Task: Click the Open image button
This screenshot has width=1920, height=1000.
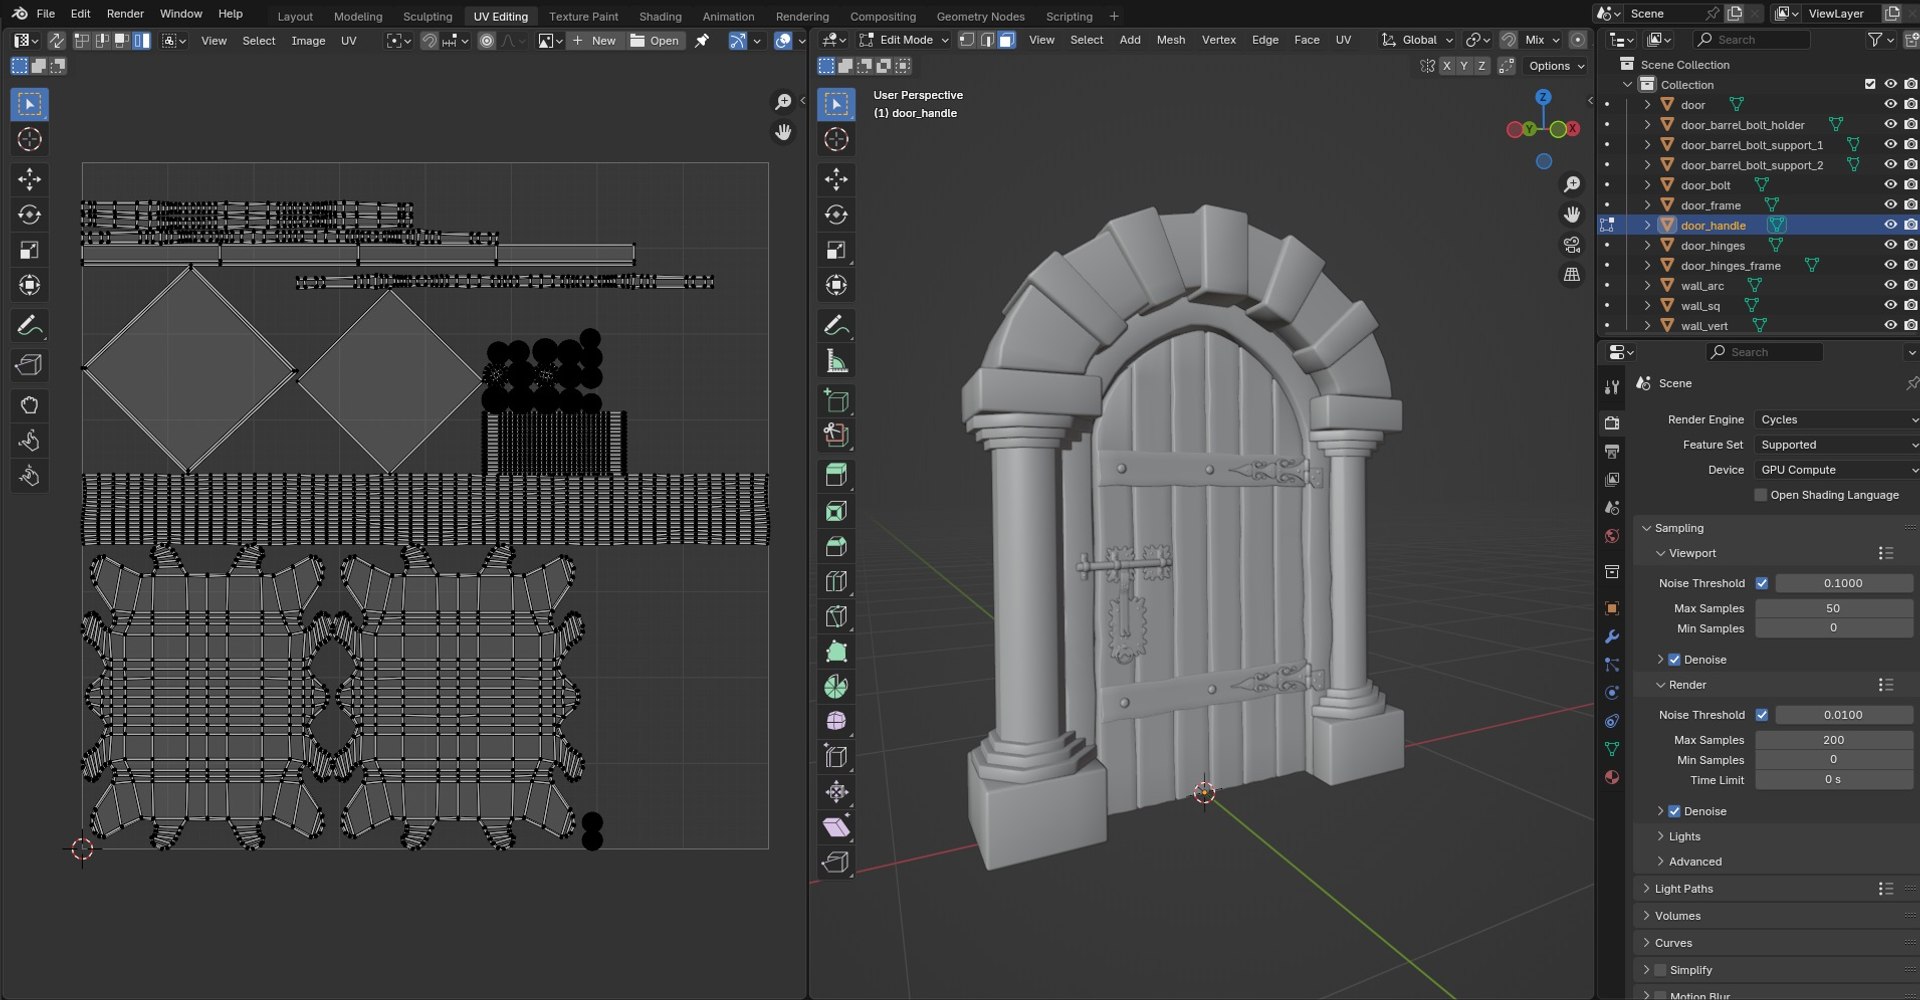Action: 655,41
